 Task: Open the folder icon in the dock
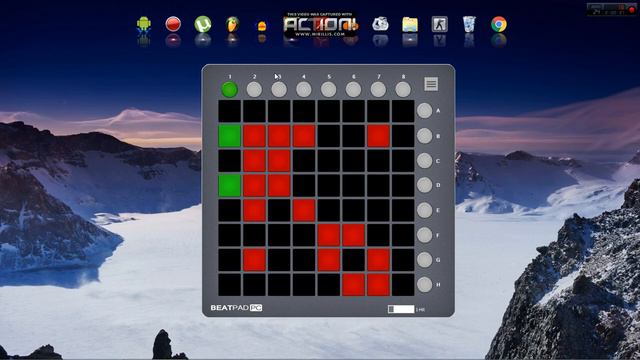[410, 24]
